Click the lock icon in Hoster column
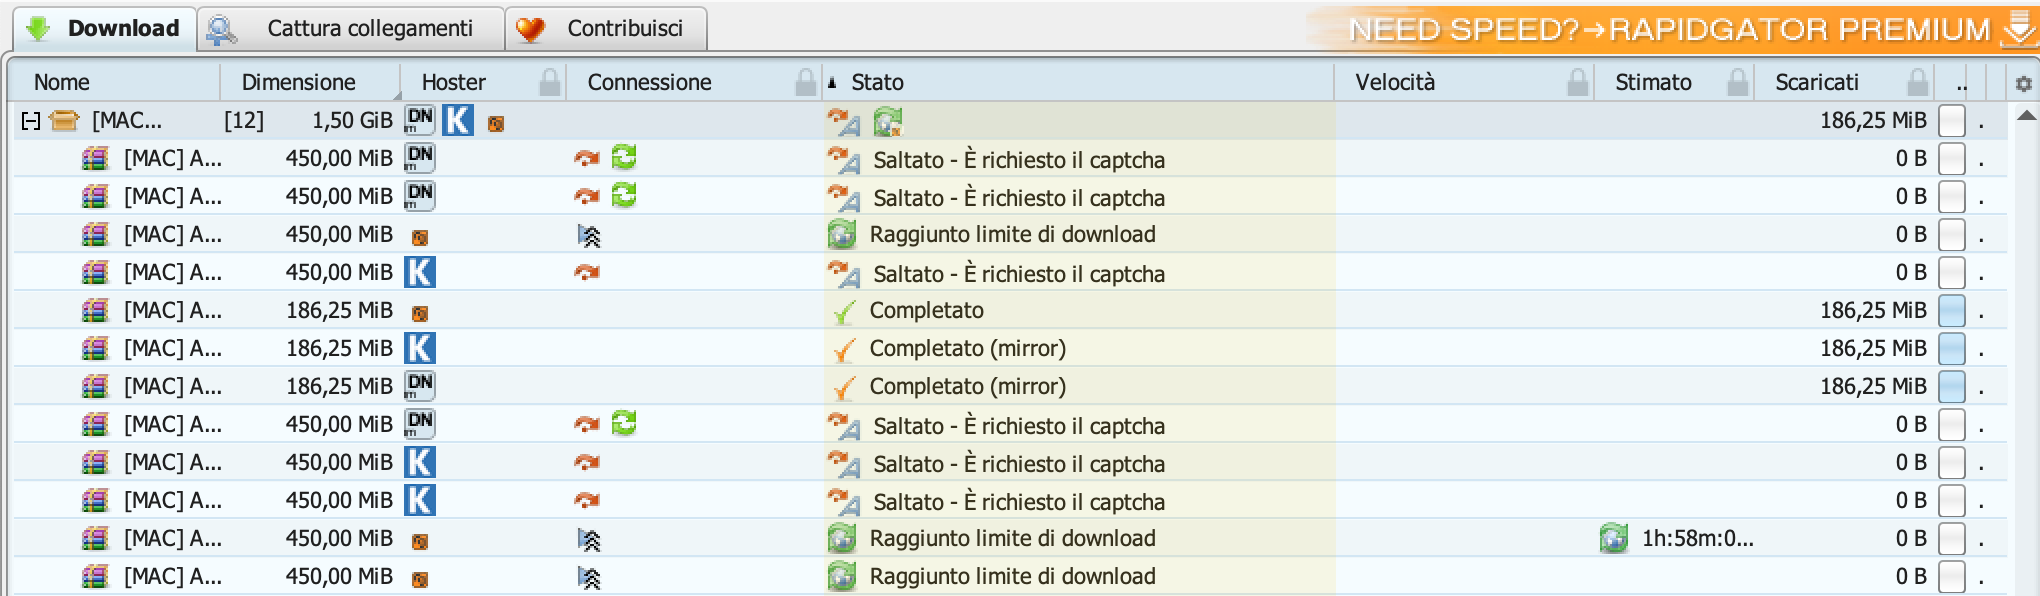The image size is (2040, 596). coord(549,82)
